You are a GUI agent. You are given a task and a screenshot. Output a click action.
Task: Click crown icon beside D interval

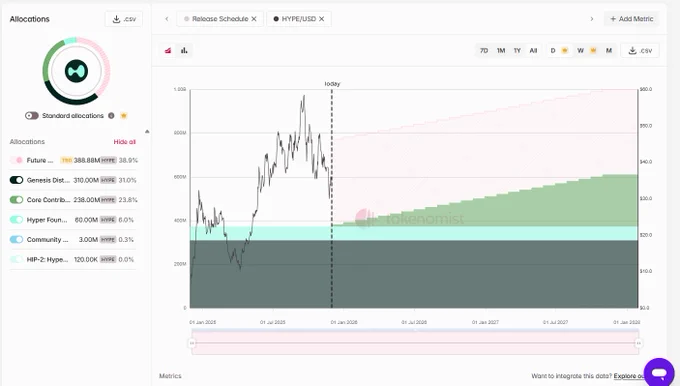click(x=565, y=51)
